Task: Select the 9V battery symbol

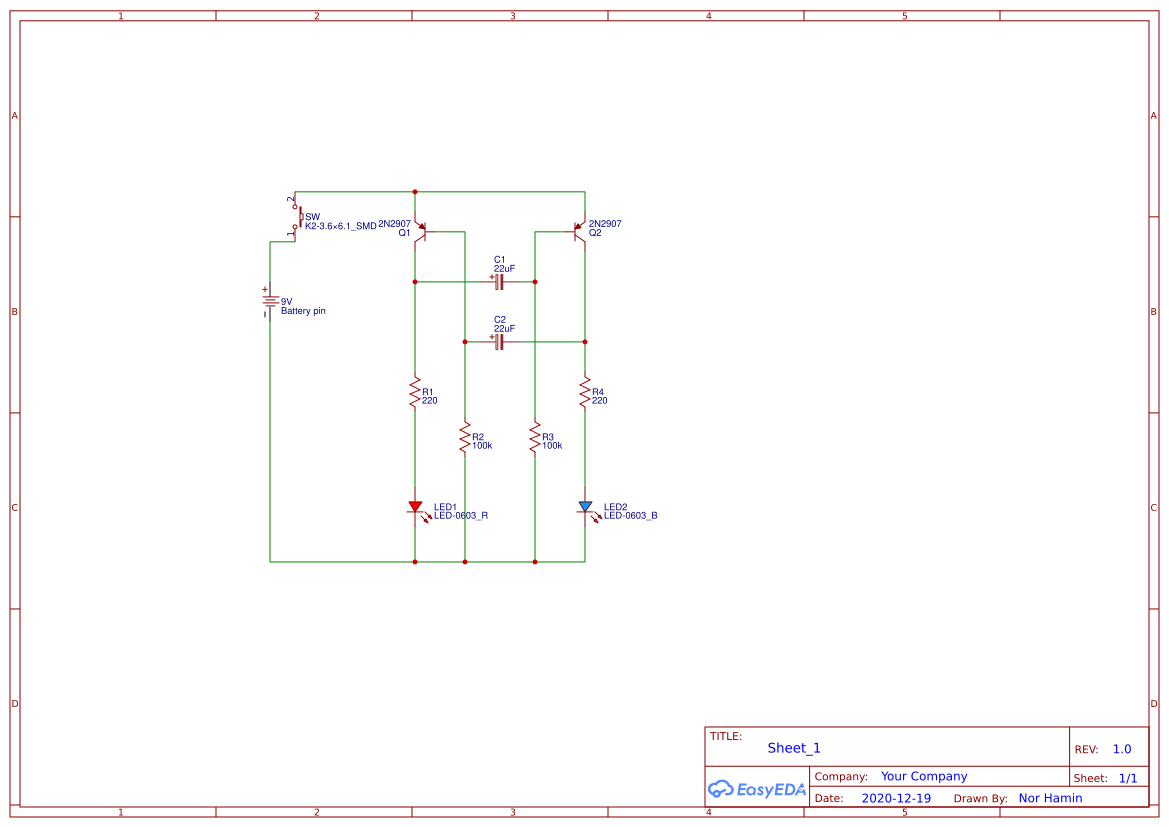Action: pyautogui.click(x=268, y=300)
